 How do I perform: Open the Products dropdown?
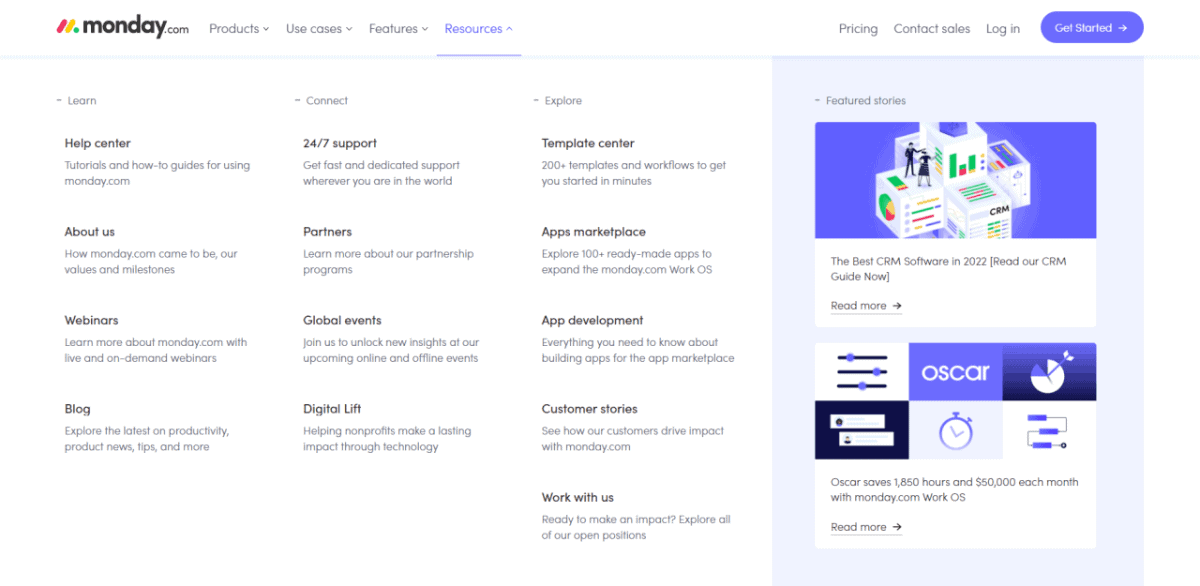(238, 28)
